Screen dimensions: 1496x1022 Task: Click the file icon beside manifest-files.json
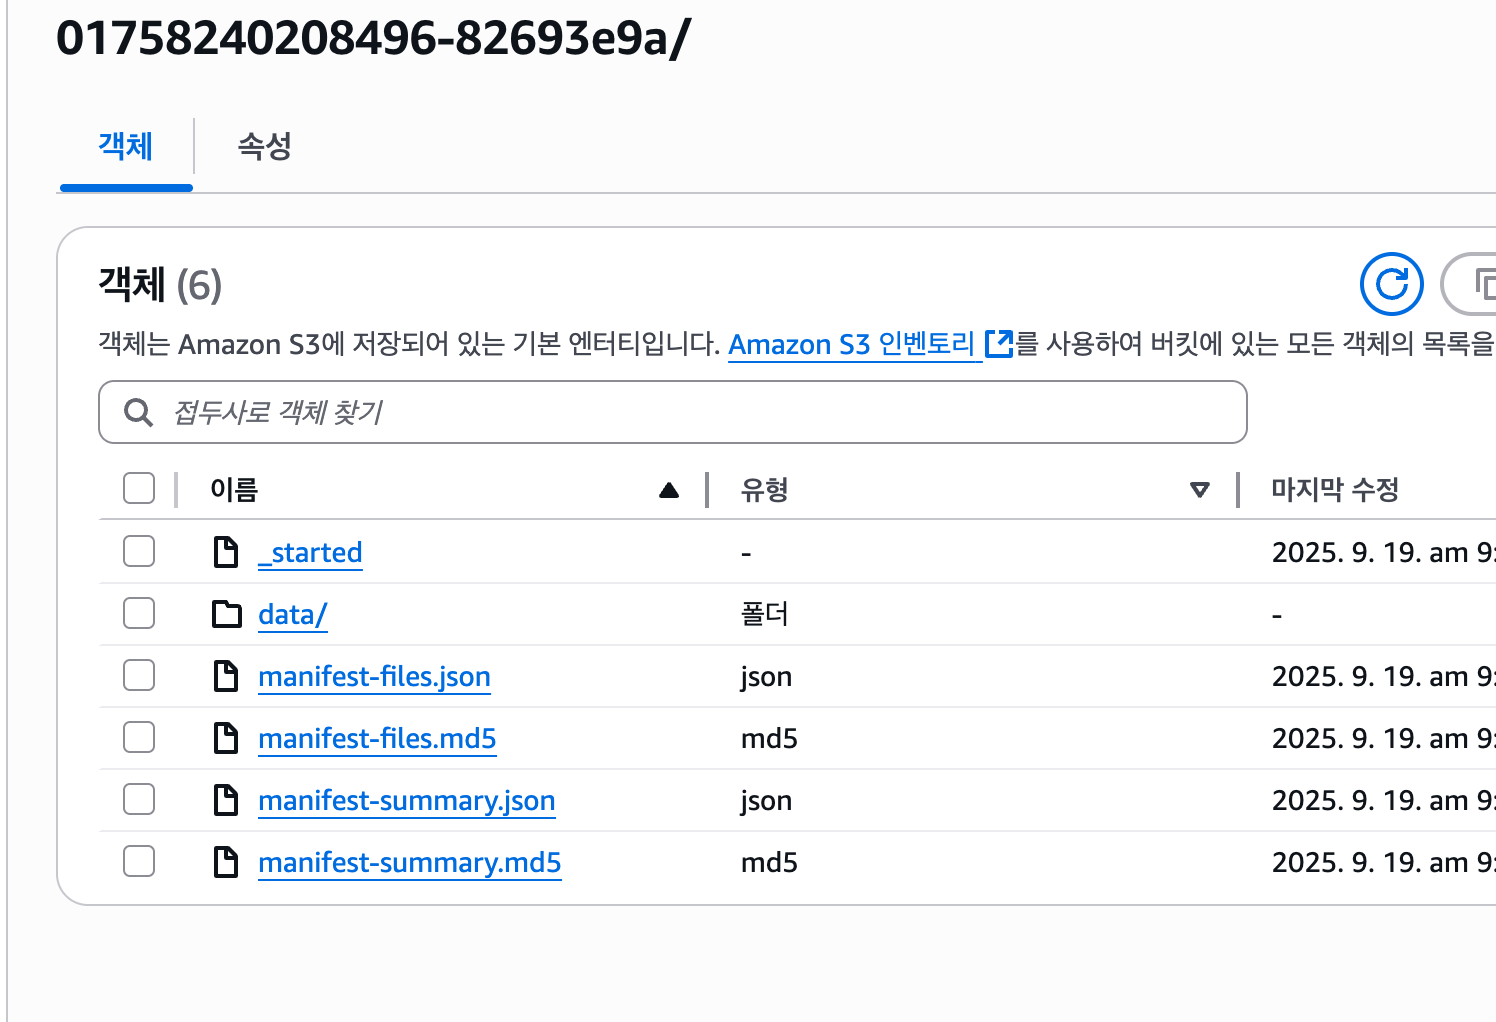click(227, 676)
